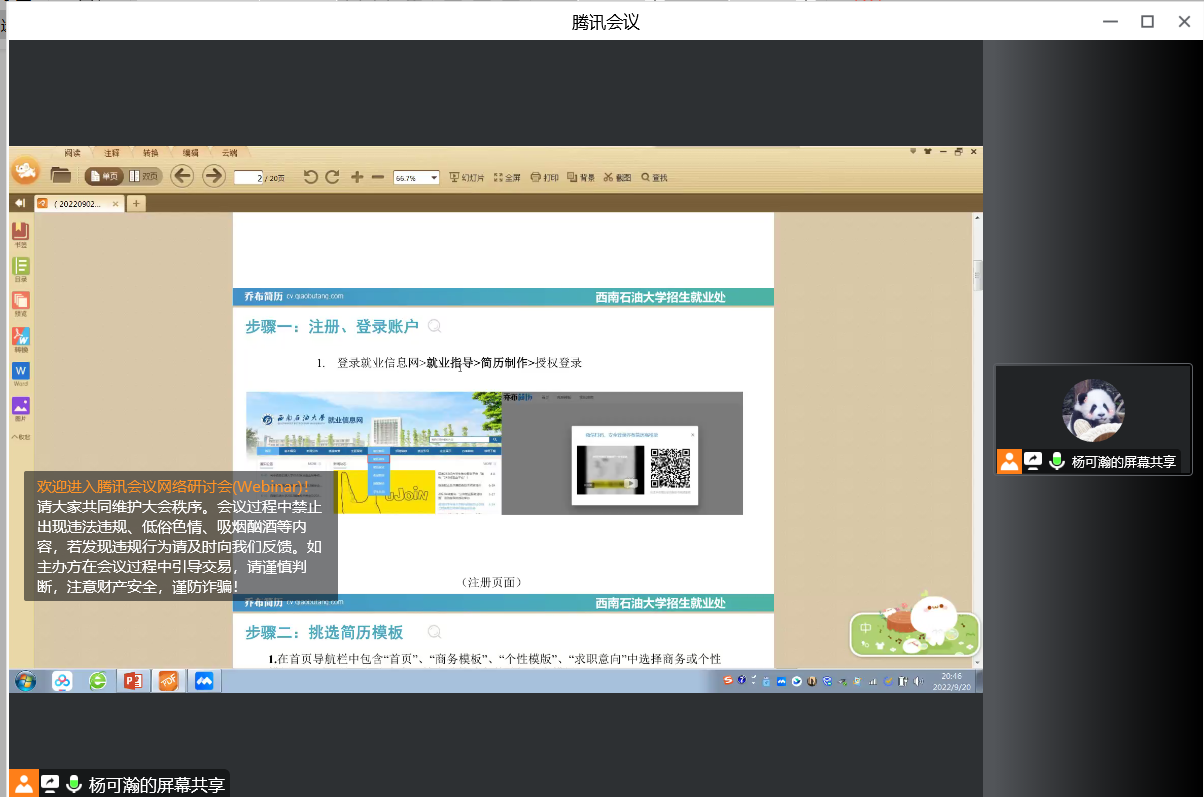Open the Windows Start menu

tap(25, 681)
